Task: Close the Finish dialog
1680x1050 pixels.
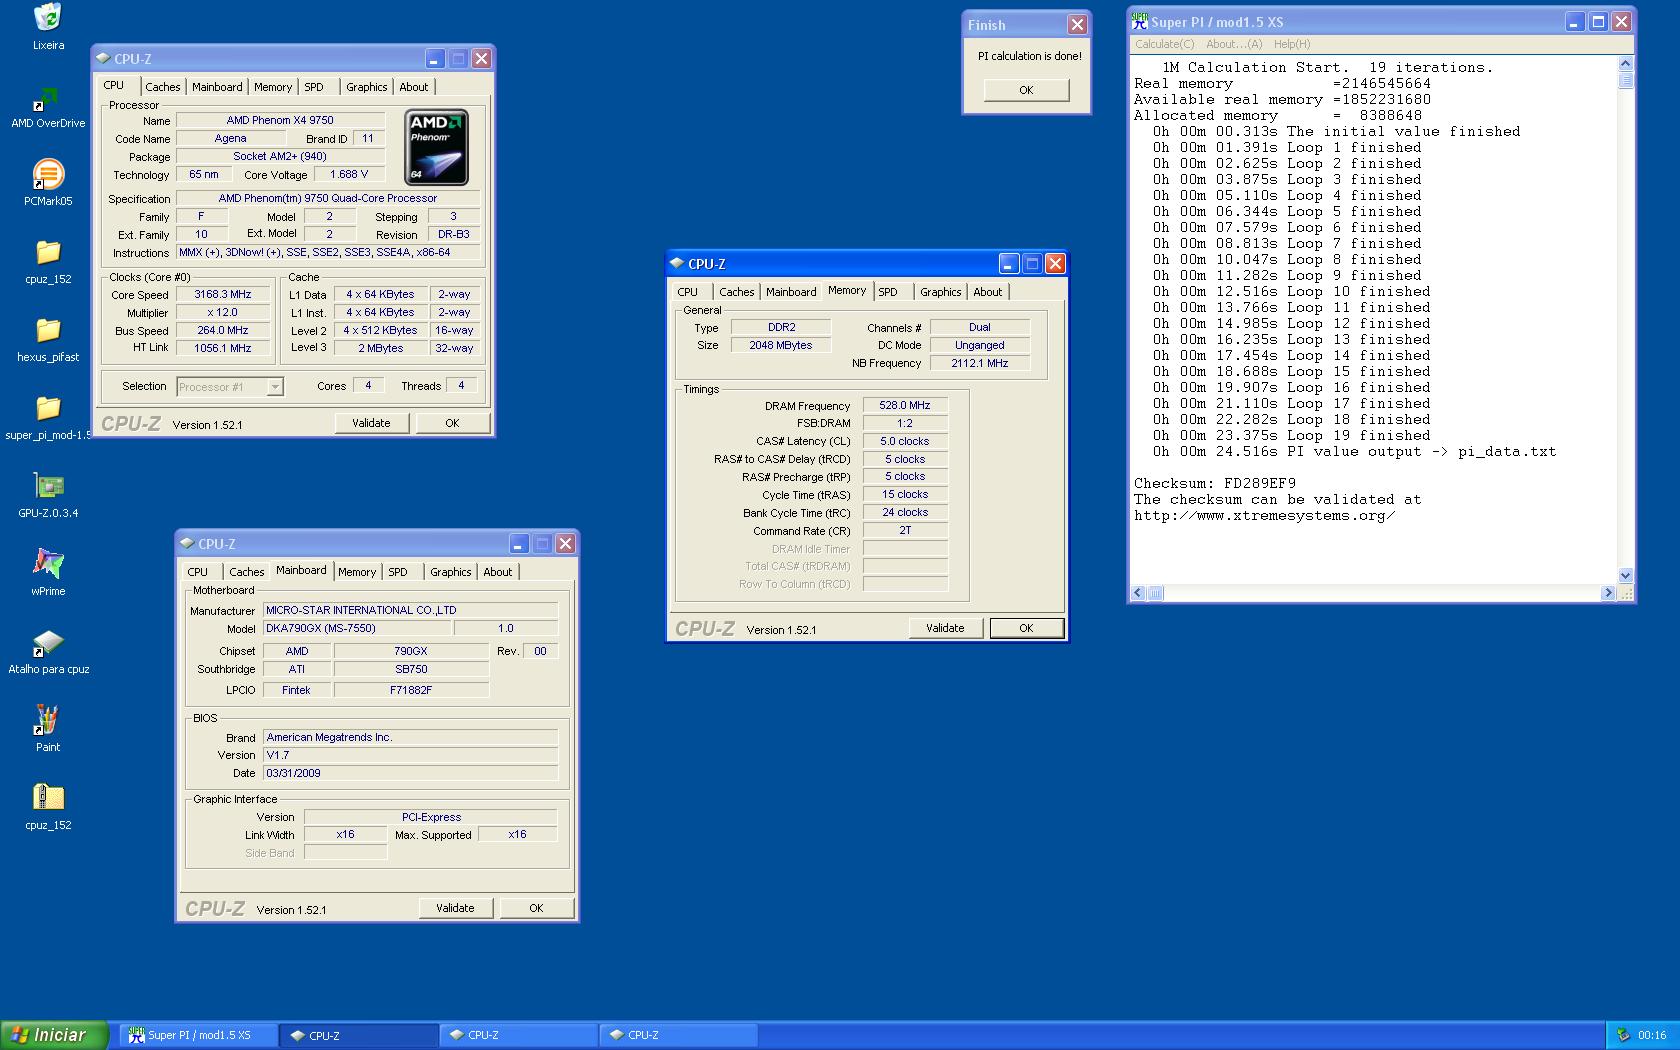Action: click(x=1077, y=25)
